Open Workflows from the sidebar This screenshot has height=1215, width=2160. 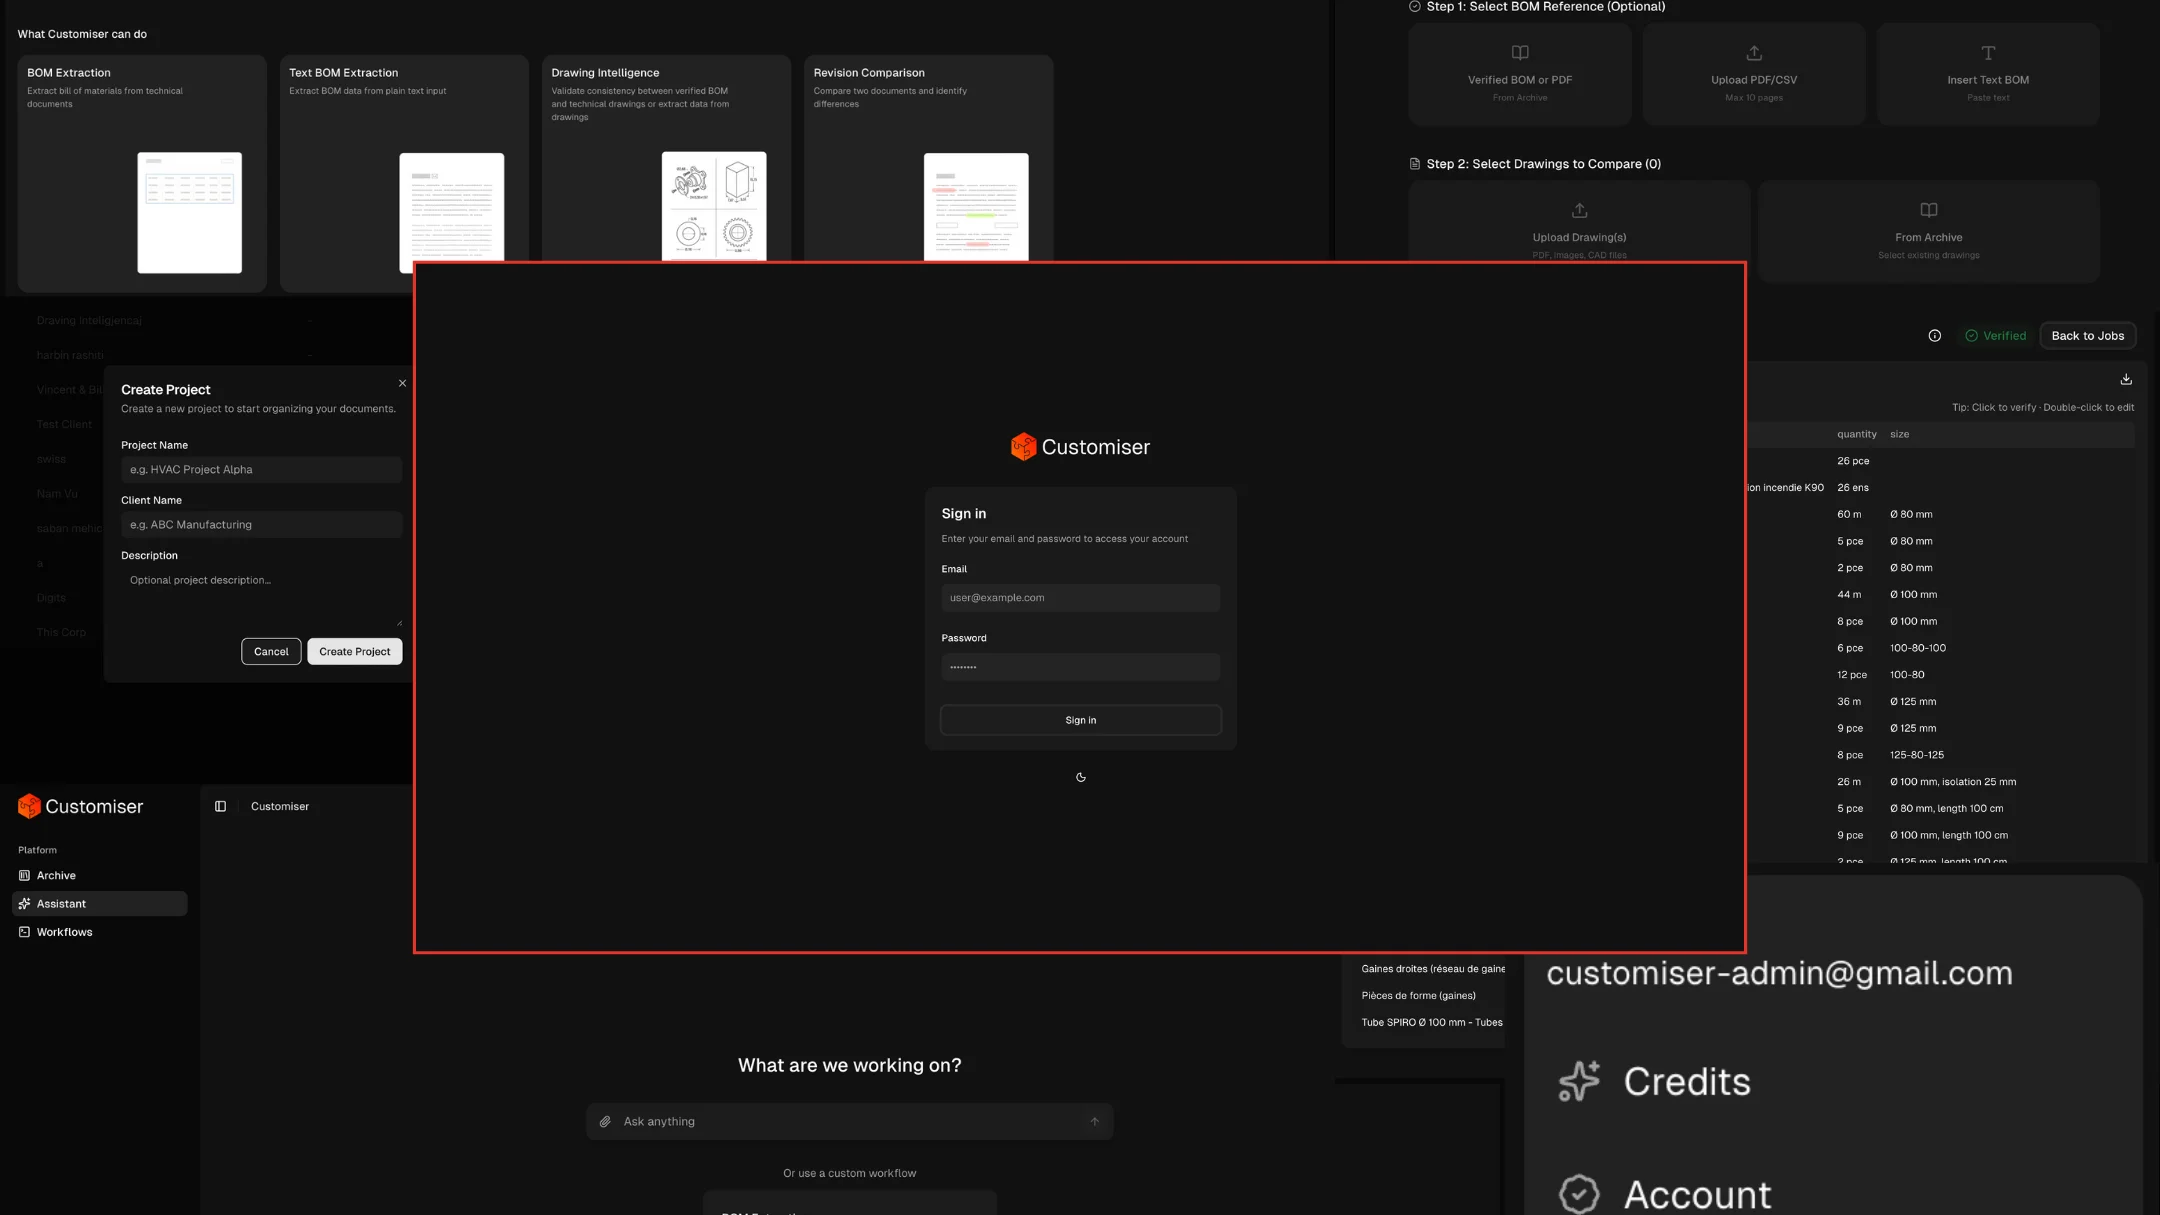(65, 931)
